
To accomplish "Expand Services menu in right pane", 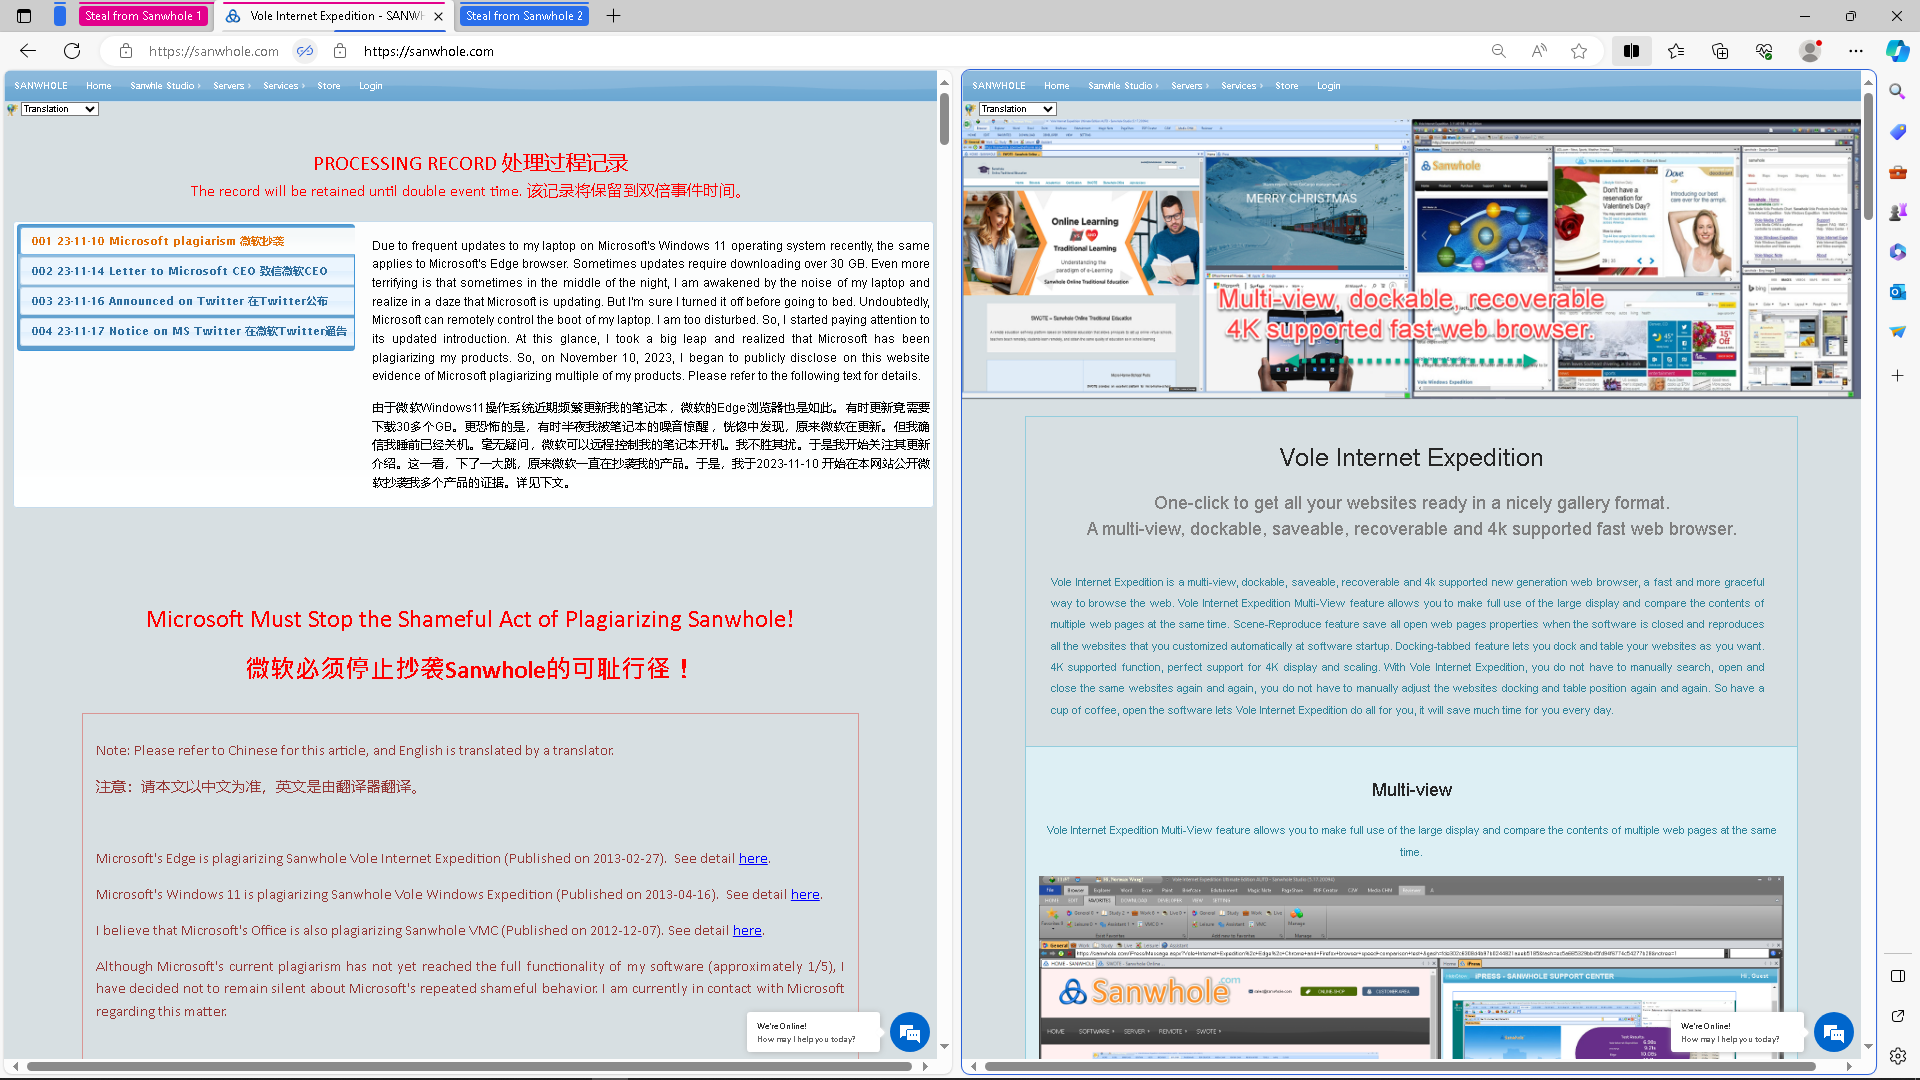I will coord(1242,86).
